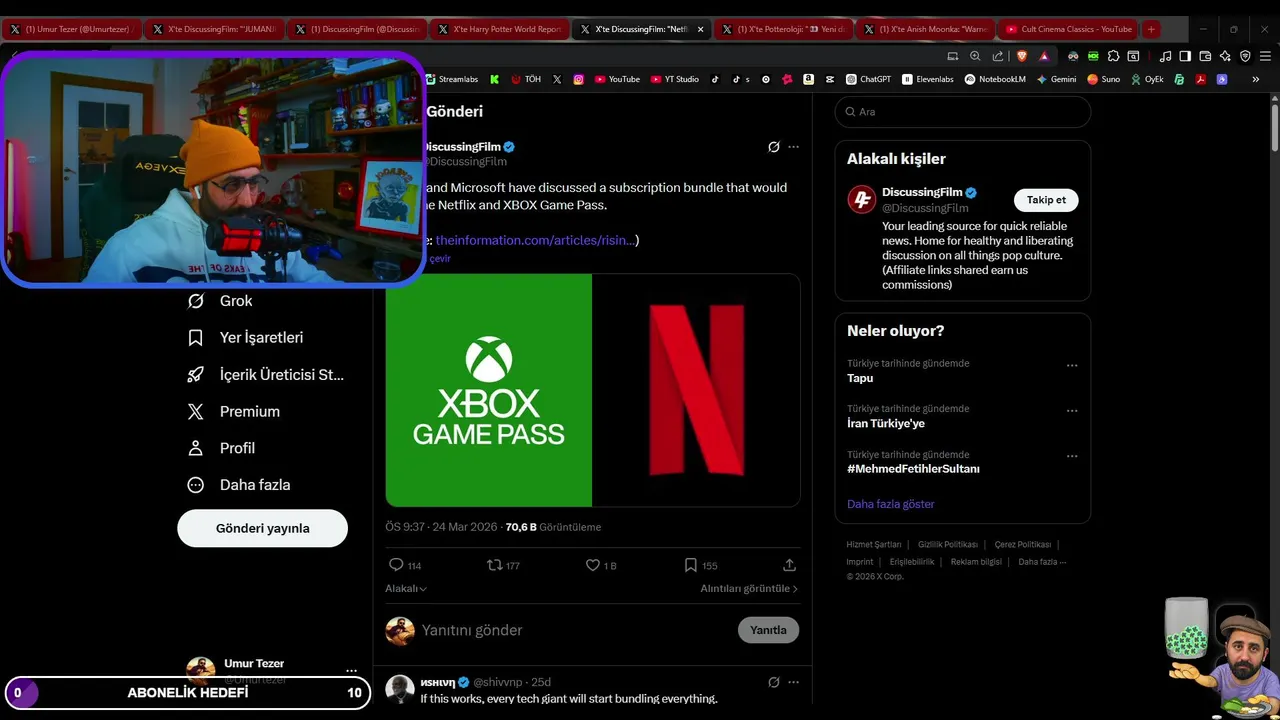Open Çerez Politikası footer link

pyautogui.click(x=1023, y=545)
